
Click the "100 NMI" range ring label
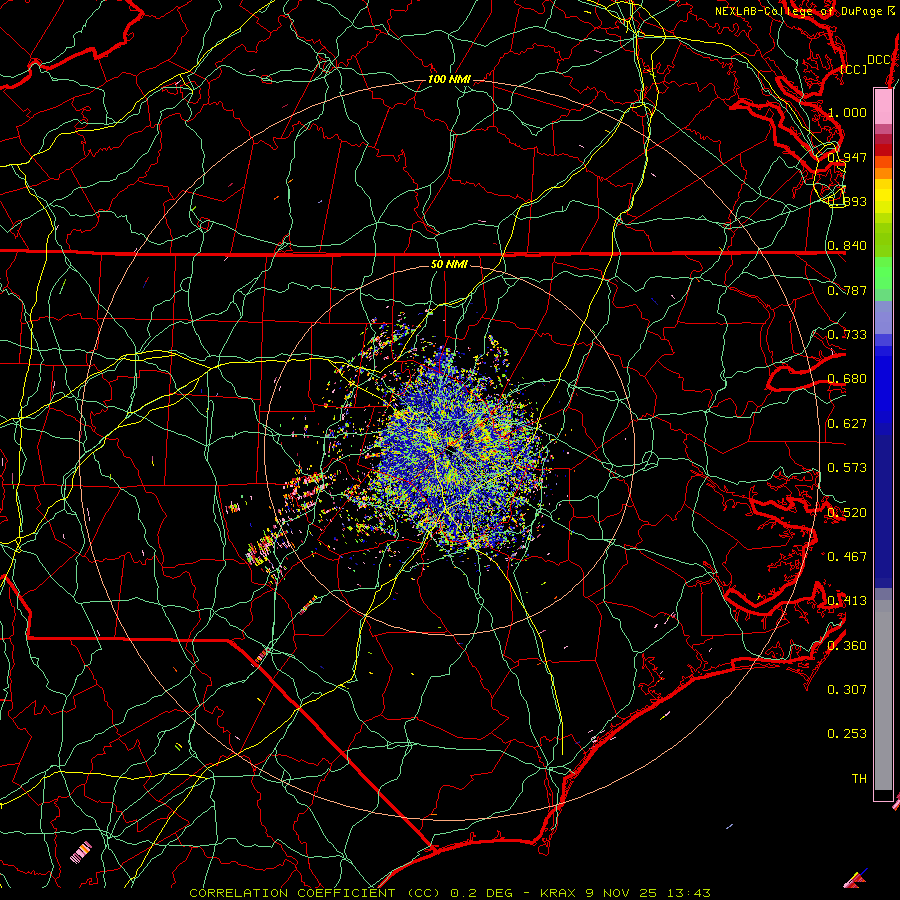click(449, 79)
